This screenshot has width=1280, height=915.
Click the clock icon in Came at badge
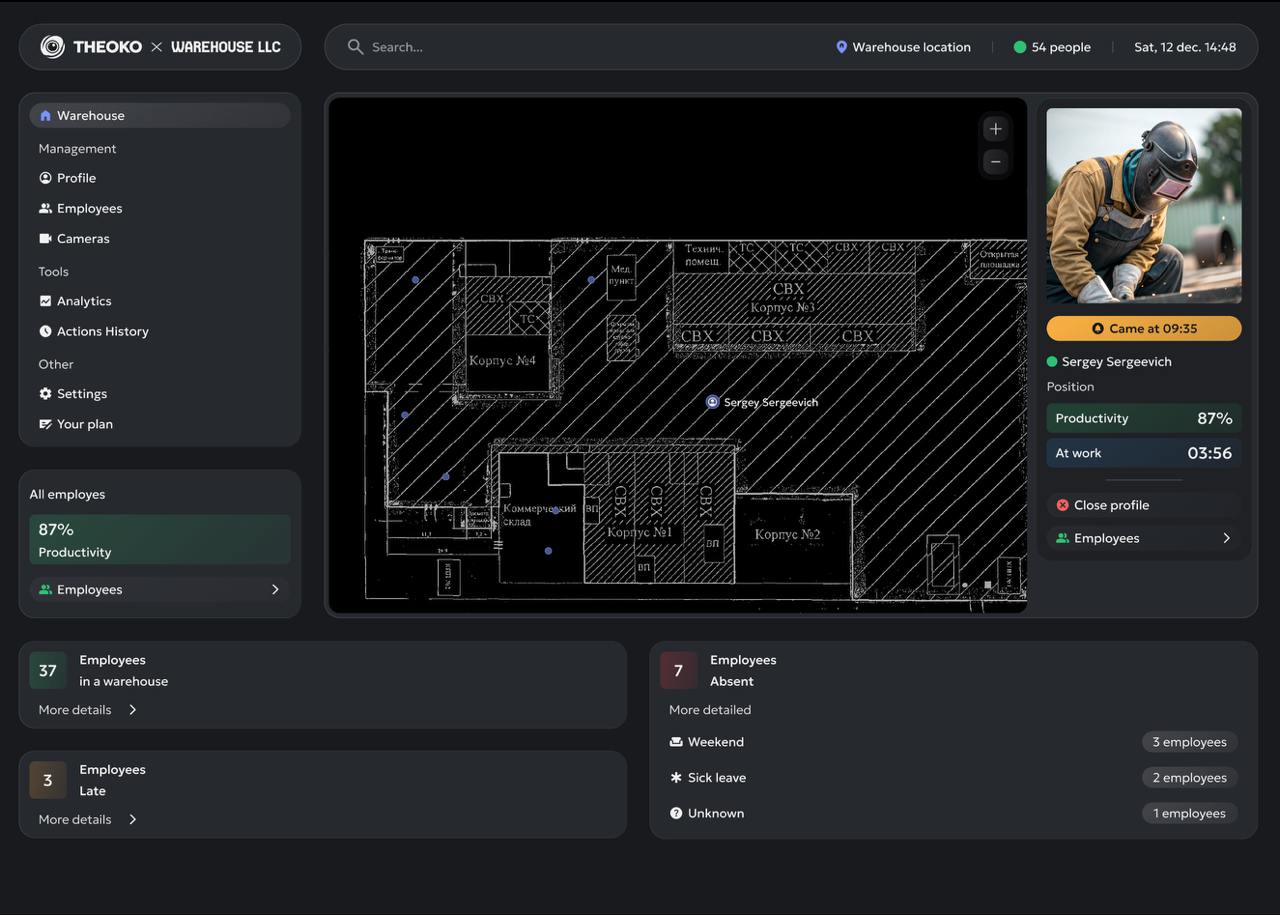point(1098,328)
